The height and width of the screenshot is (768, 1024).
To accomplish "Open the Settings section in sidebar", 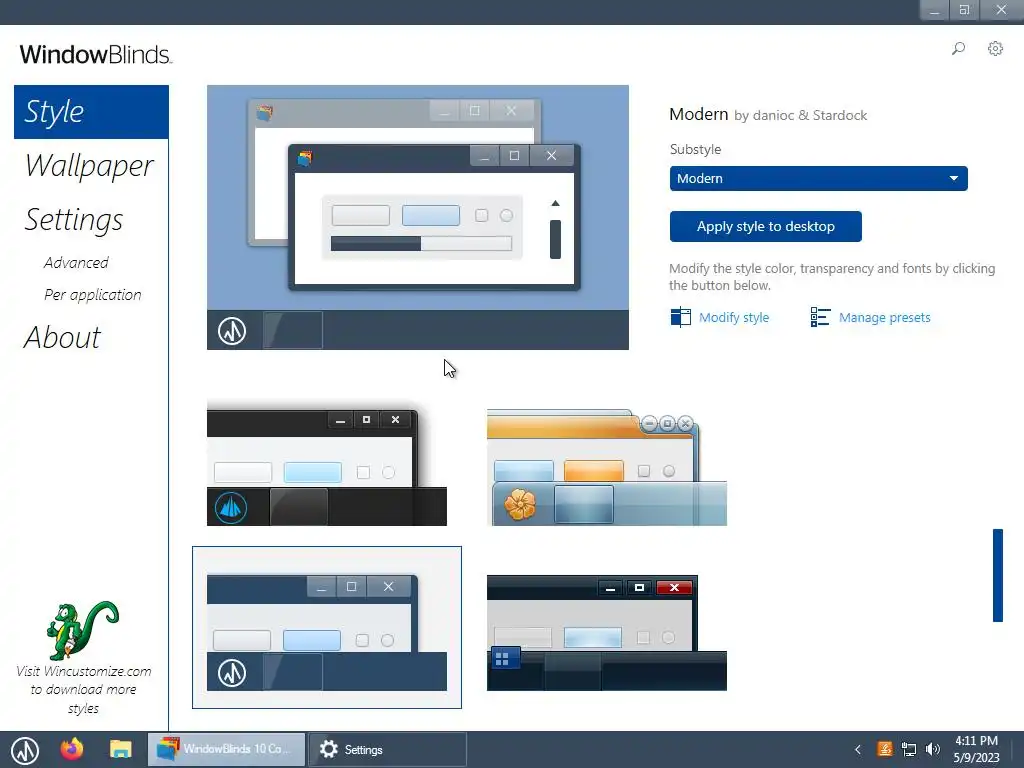I will click(x=74, y=219).
